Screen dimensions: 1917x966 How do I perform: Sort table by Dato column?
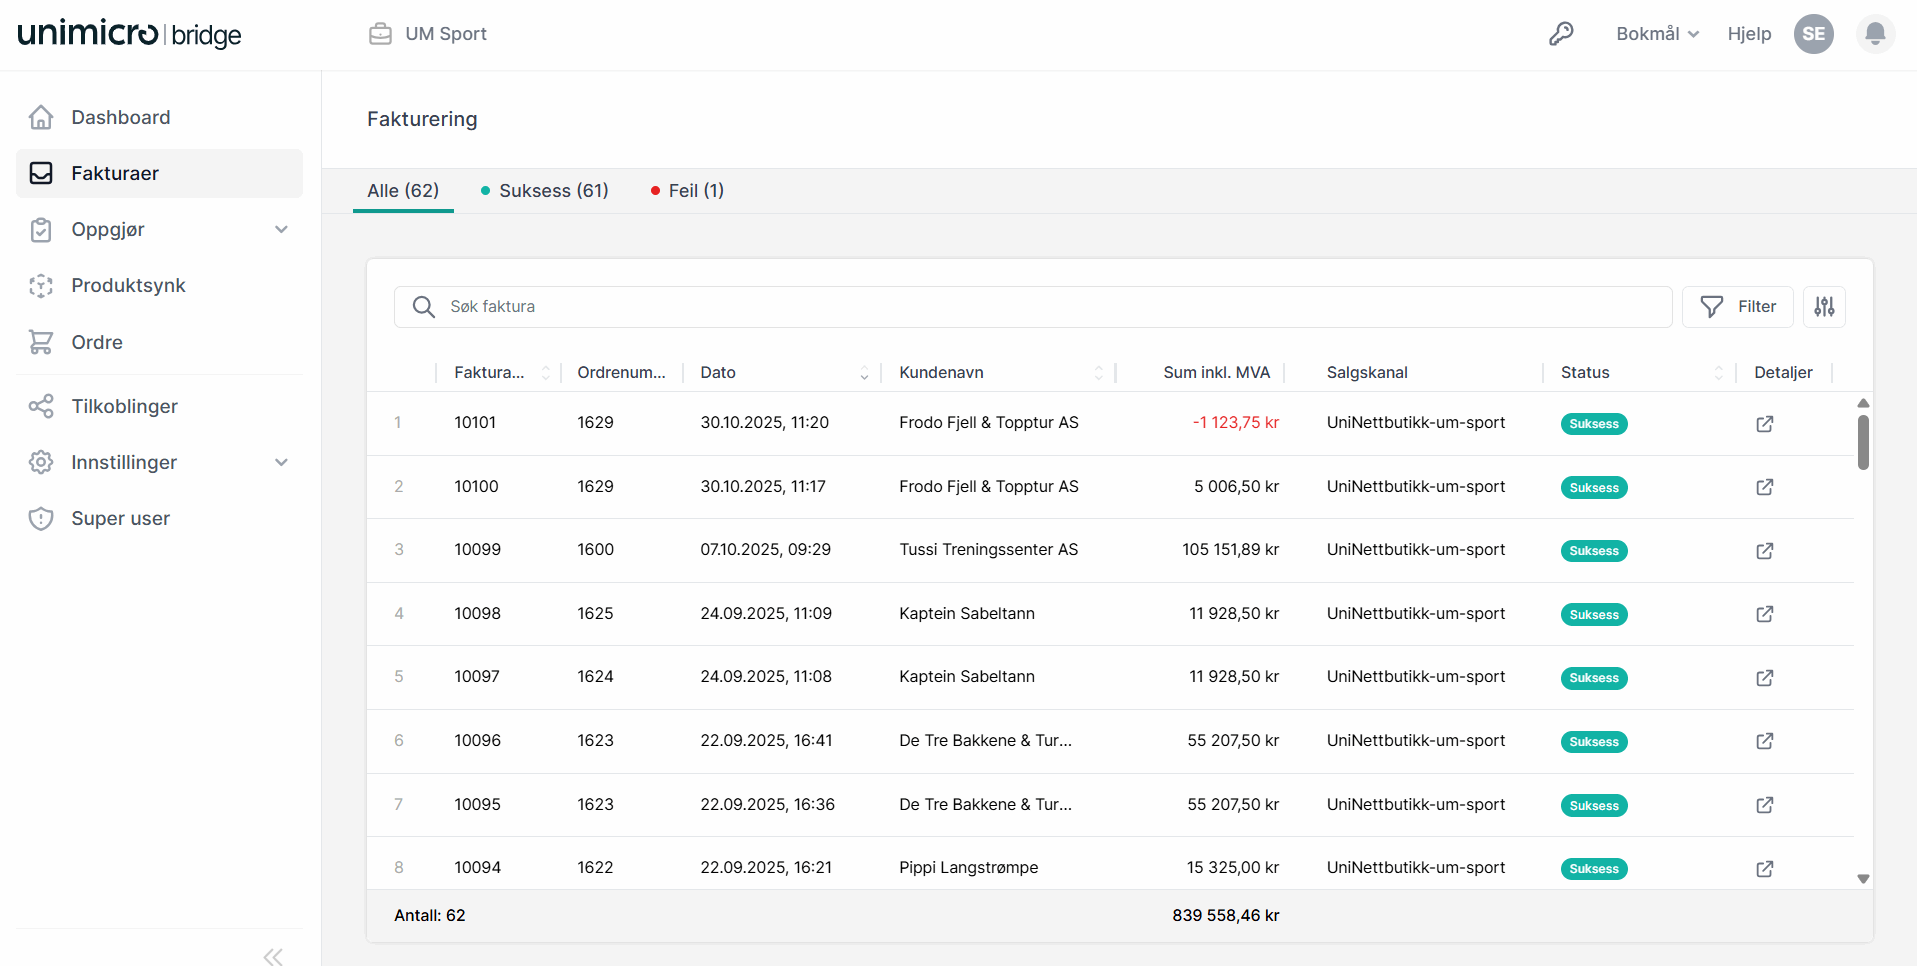864,373
